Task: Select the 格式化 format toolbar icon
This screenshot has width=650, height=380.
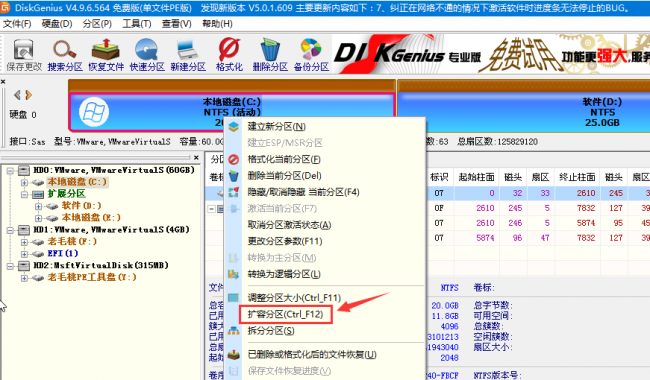Action: click(x=229, y=54)
